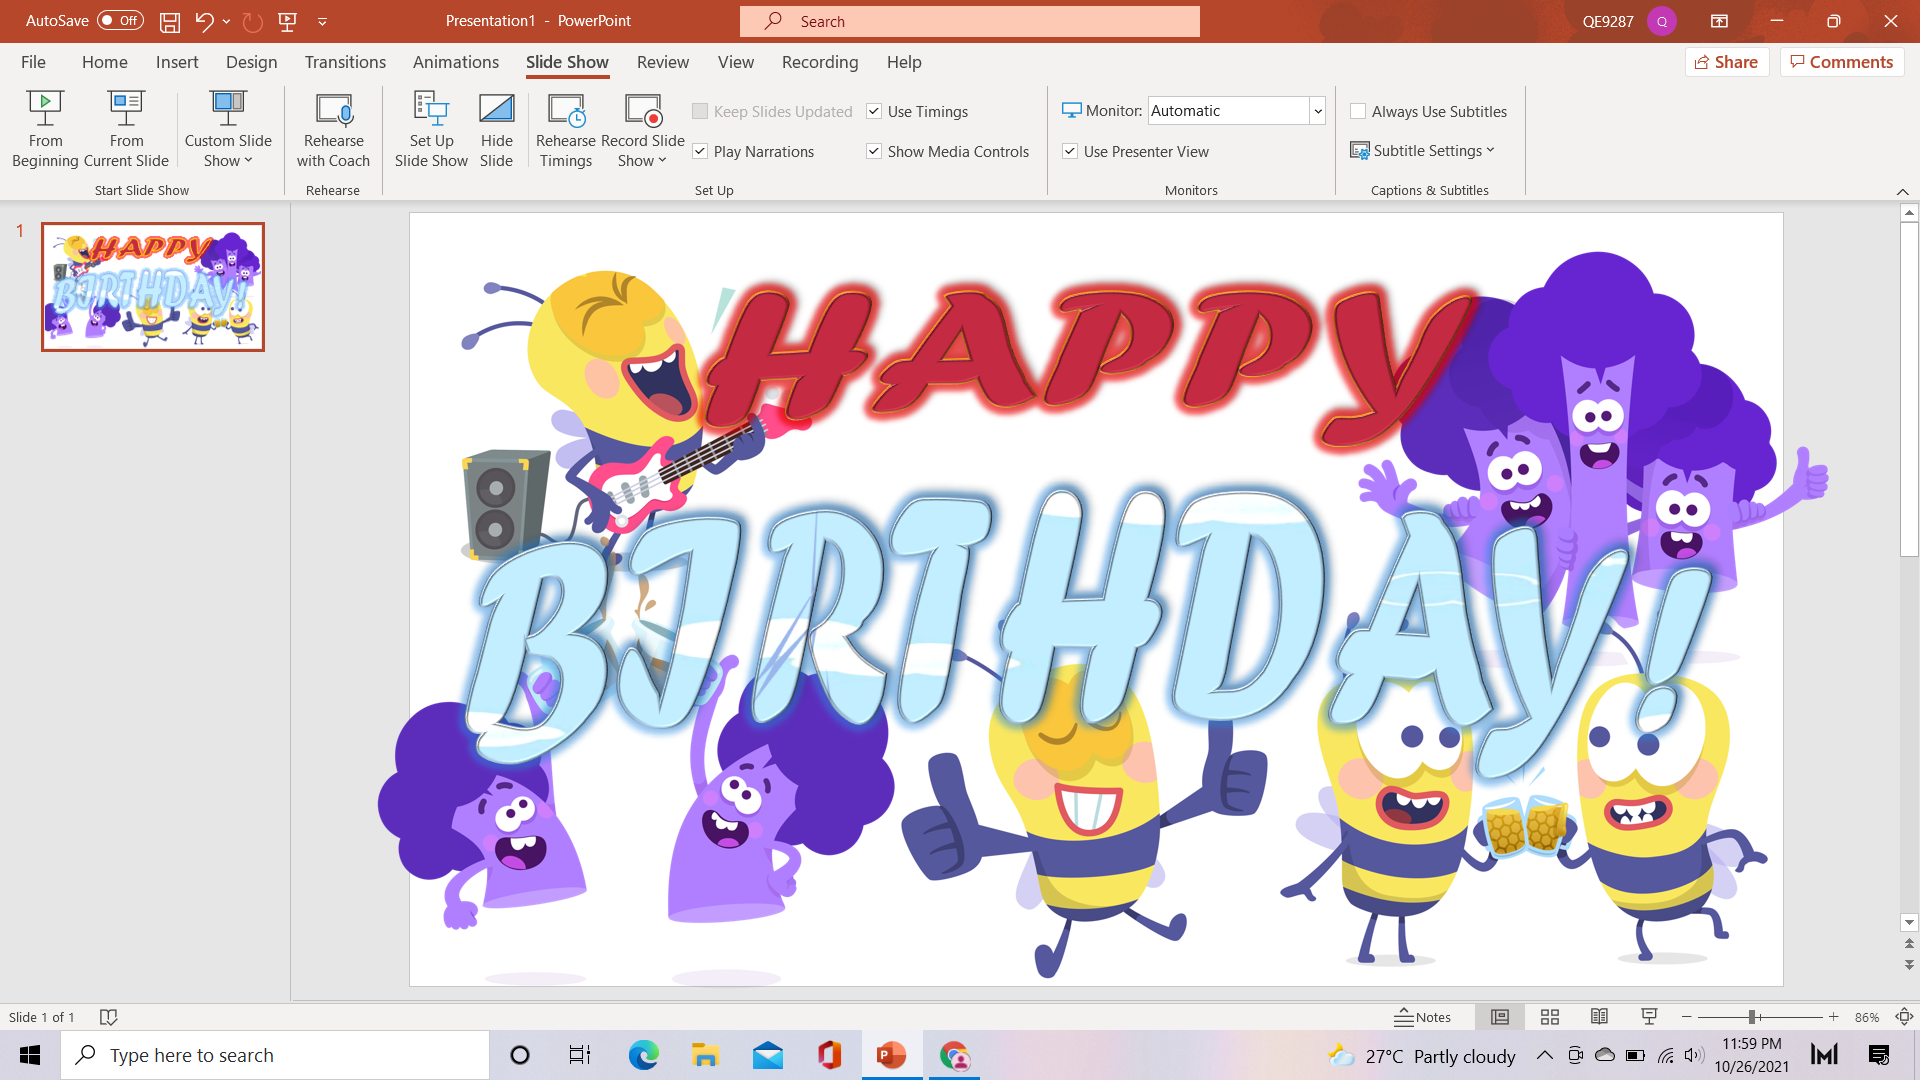
Task: Start show From Current Slide
Action: coord(126,129)
